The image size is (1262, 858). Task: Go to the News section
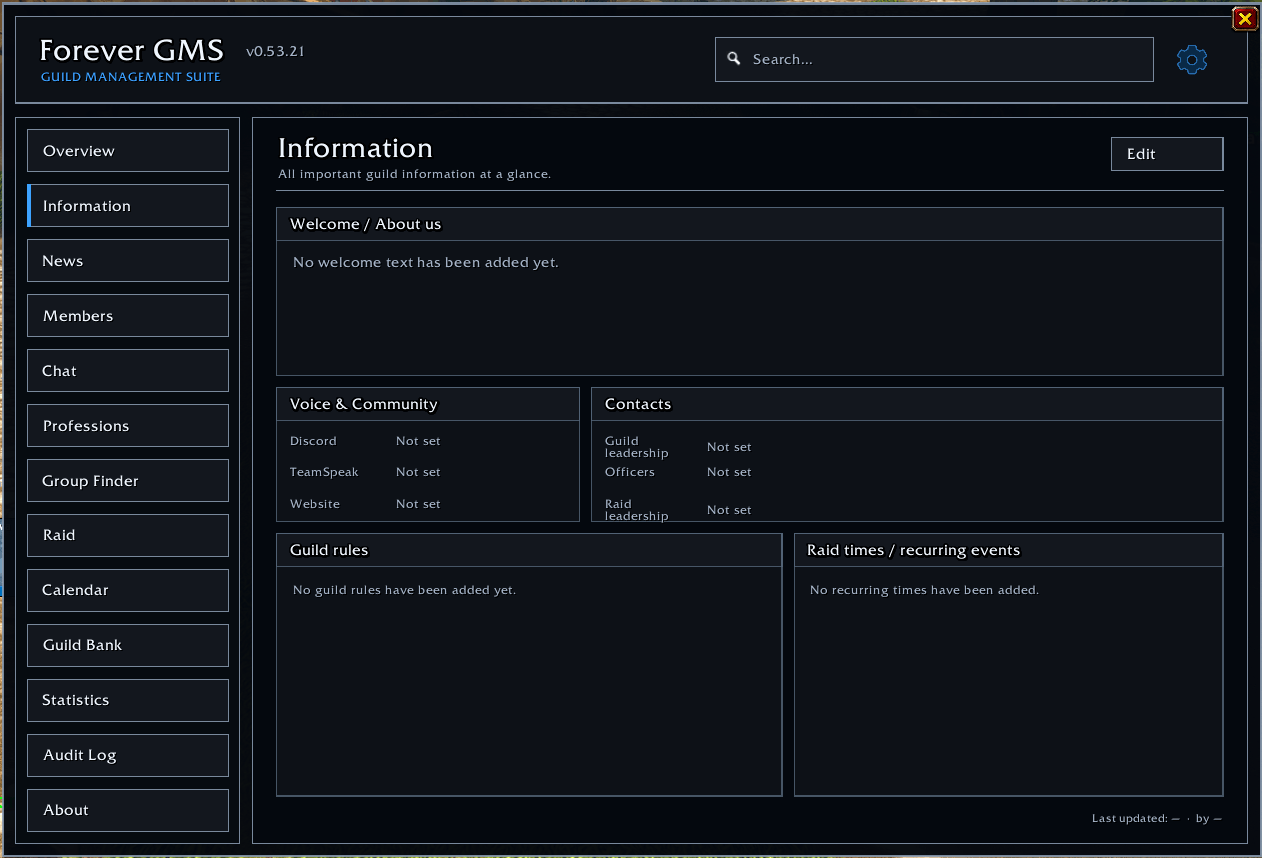[x=128, y=261]
